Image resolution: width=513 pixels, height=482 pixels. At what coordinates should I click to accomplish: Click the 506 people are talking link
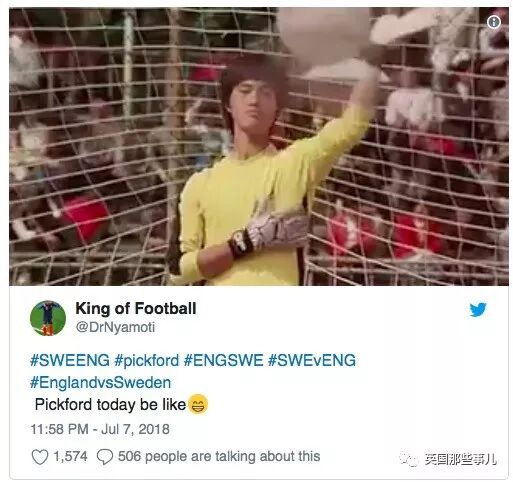point(219,456)
